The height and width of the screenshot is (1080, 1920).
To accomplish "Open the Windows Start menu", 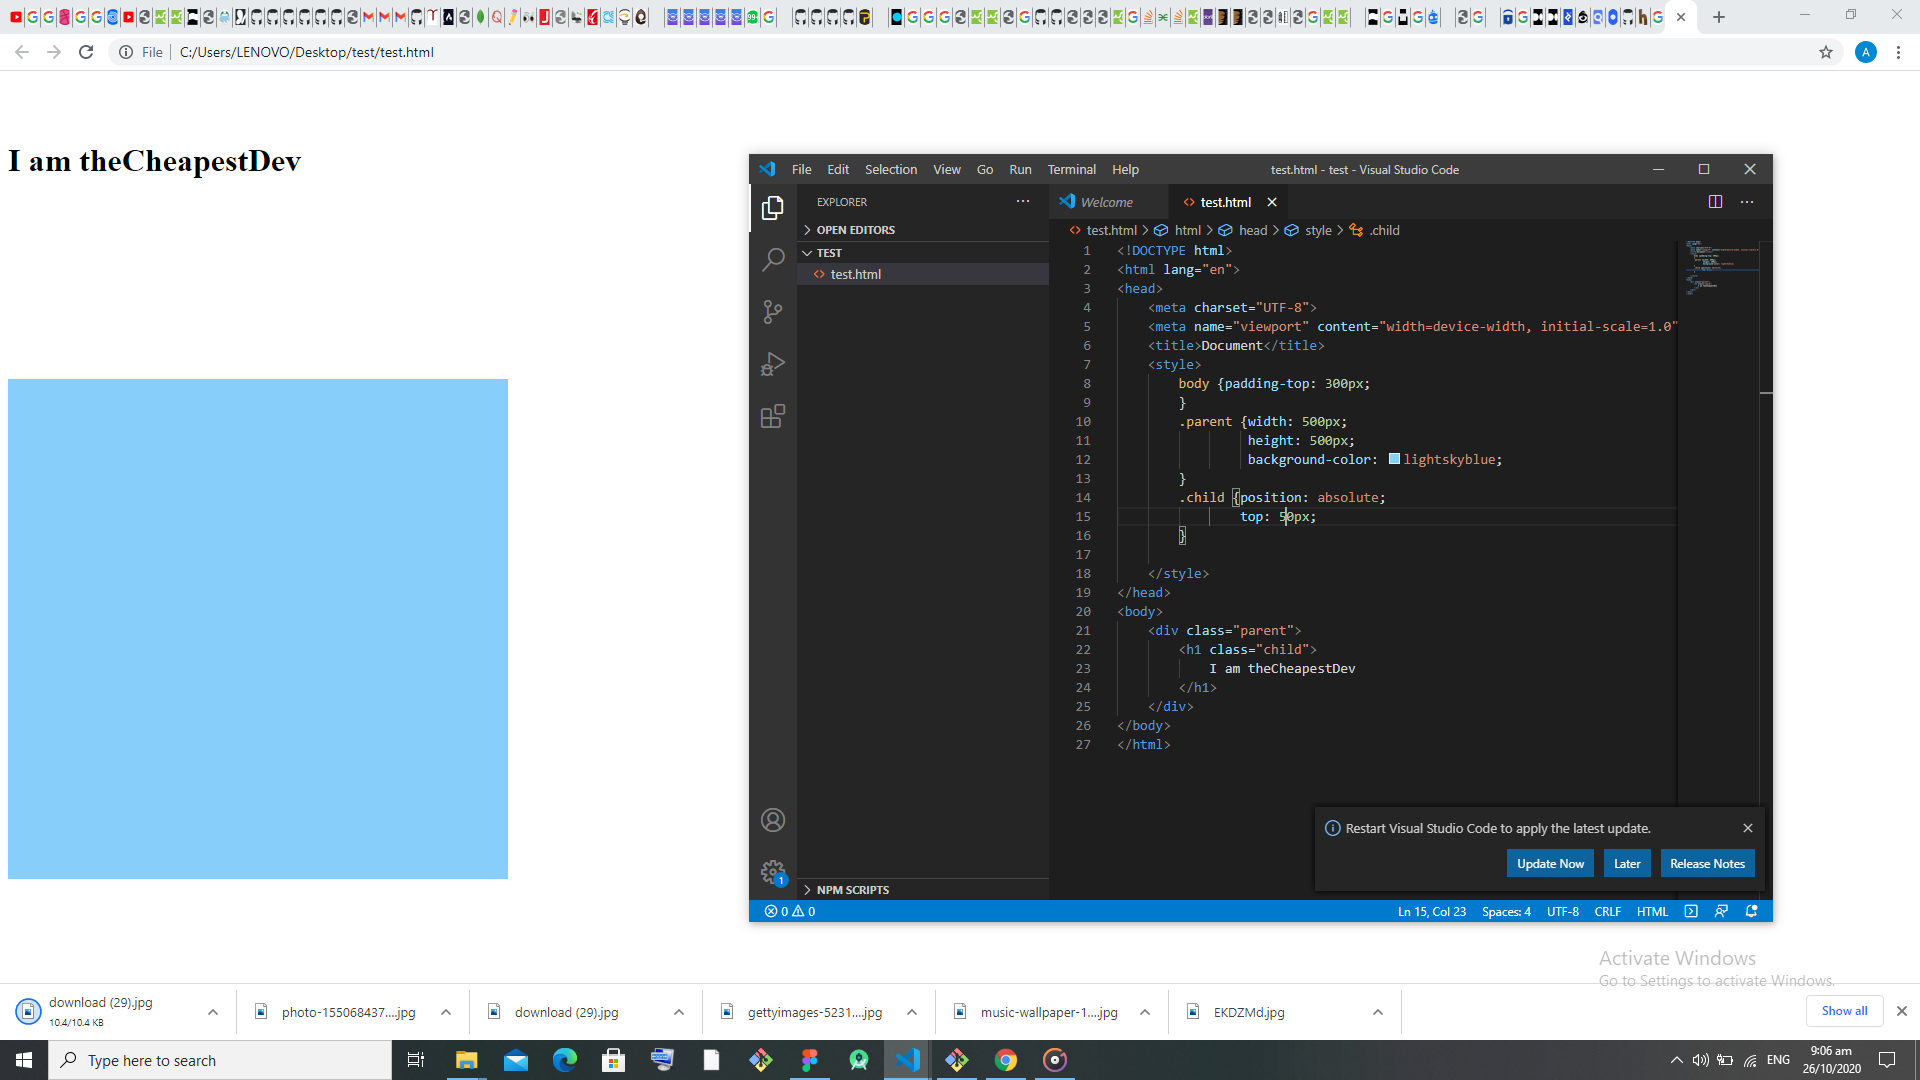I will (24, 1060).
